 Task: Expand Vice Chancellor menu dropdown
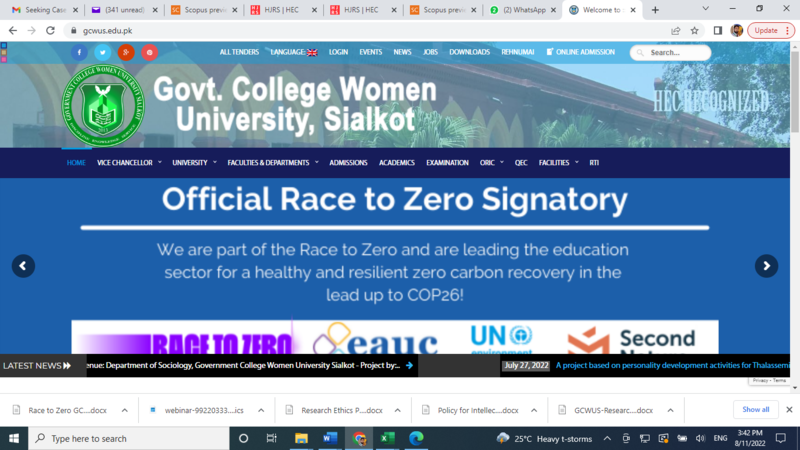[x=160, y=162]
